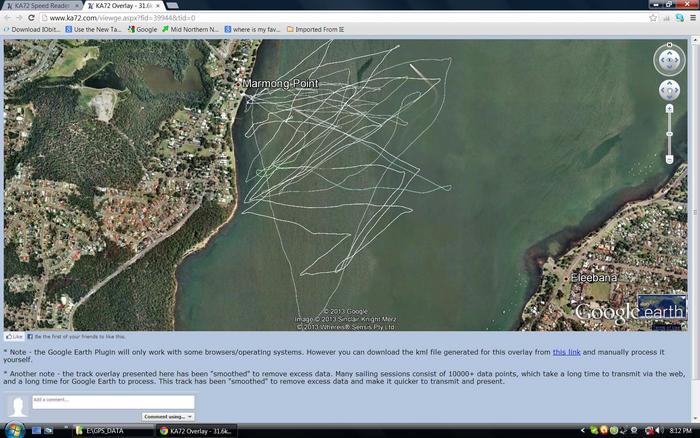
Task: Click the Google Earth look-around compass control
Action: click(669, 60)
